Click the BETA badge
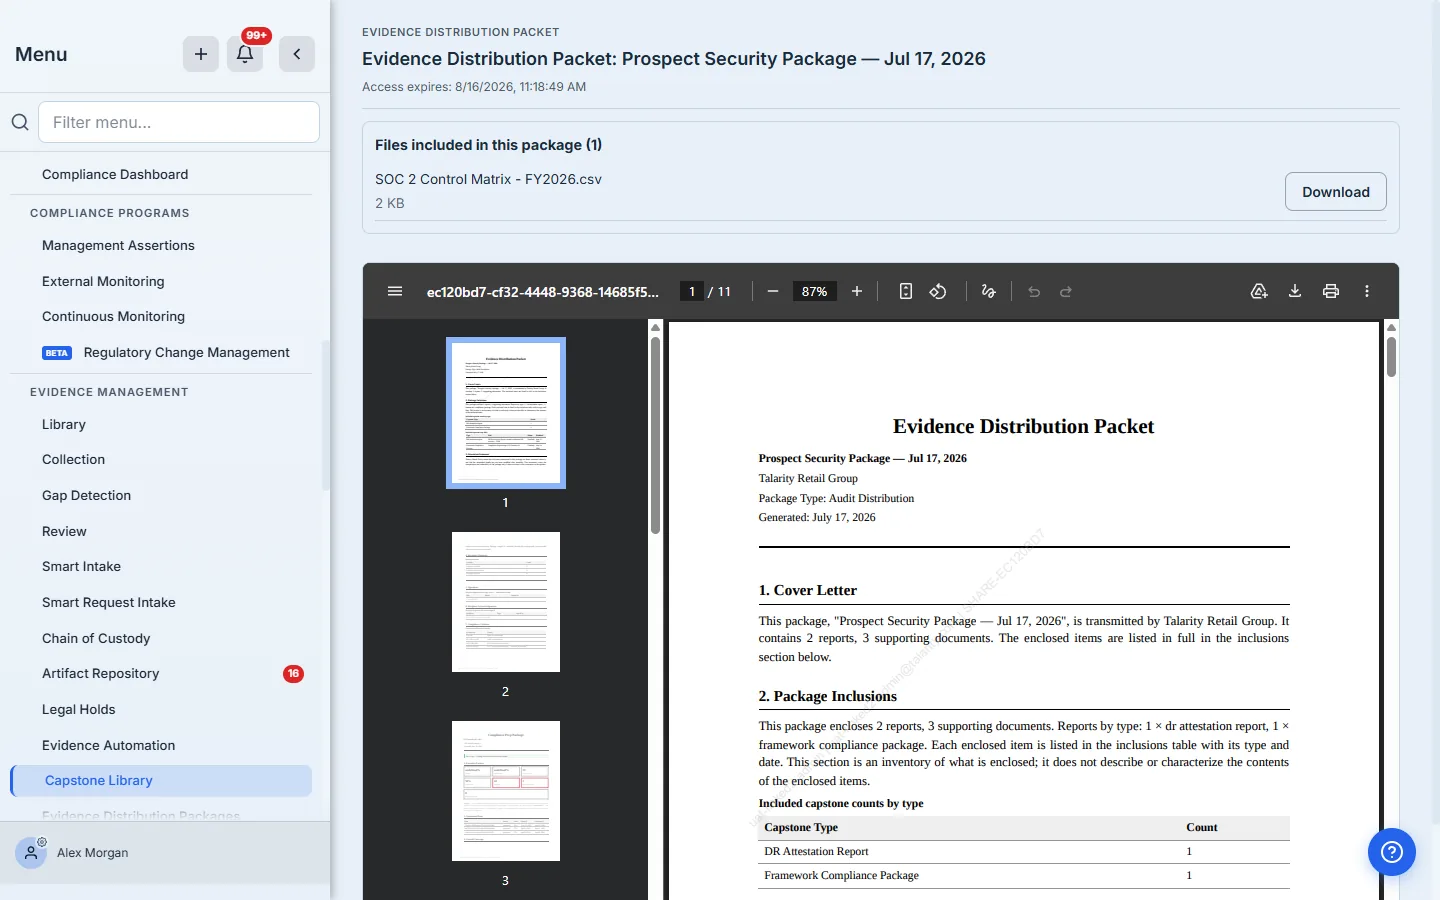Screen dimensions: 1440x900 [x=57, y=353]
